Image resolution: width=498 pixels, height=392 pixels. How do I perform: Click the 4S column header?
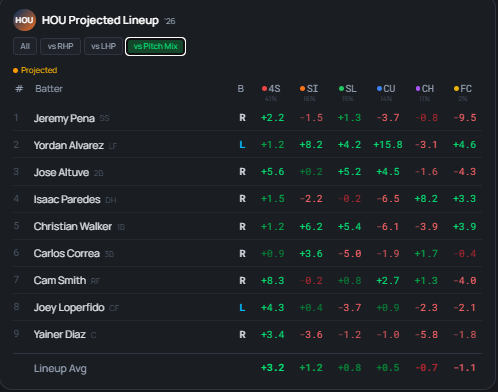pyautogui.click(x=271, y=89)
